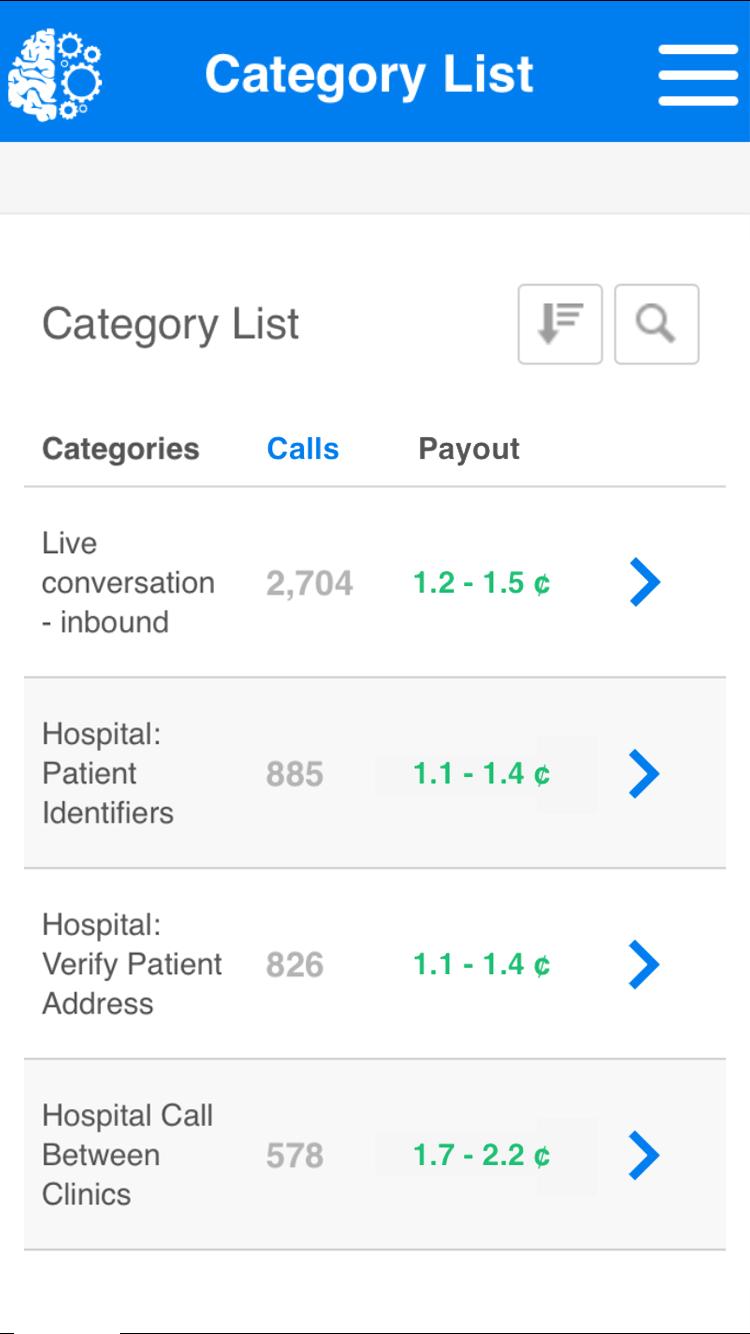750x1334 pixels.
Task: Open search with the magnifier icon
Action: pyautogui.click(x=656, y=324)
